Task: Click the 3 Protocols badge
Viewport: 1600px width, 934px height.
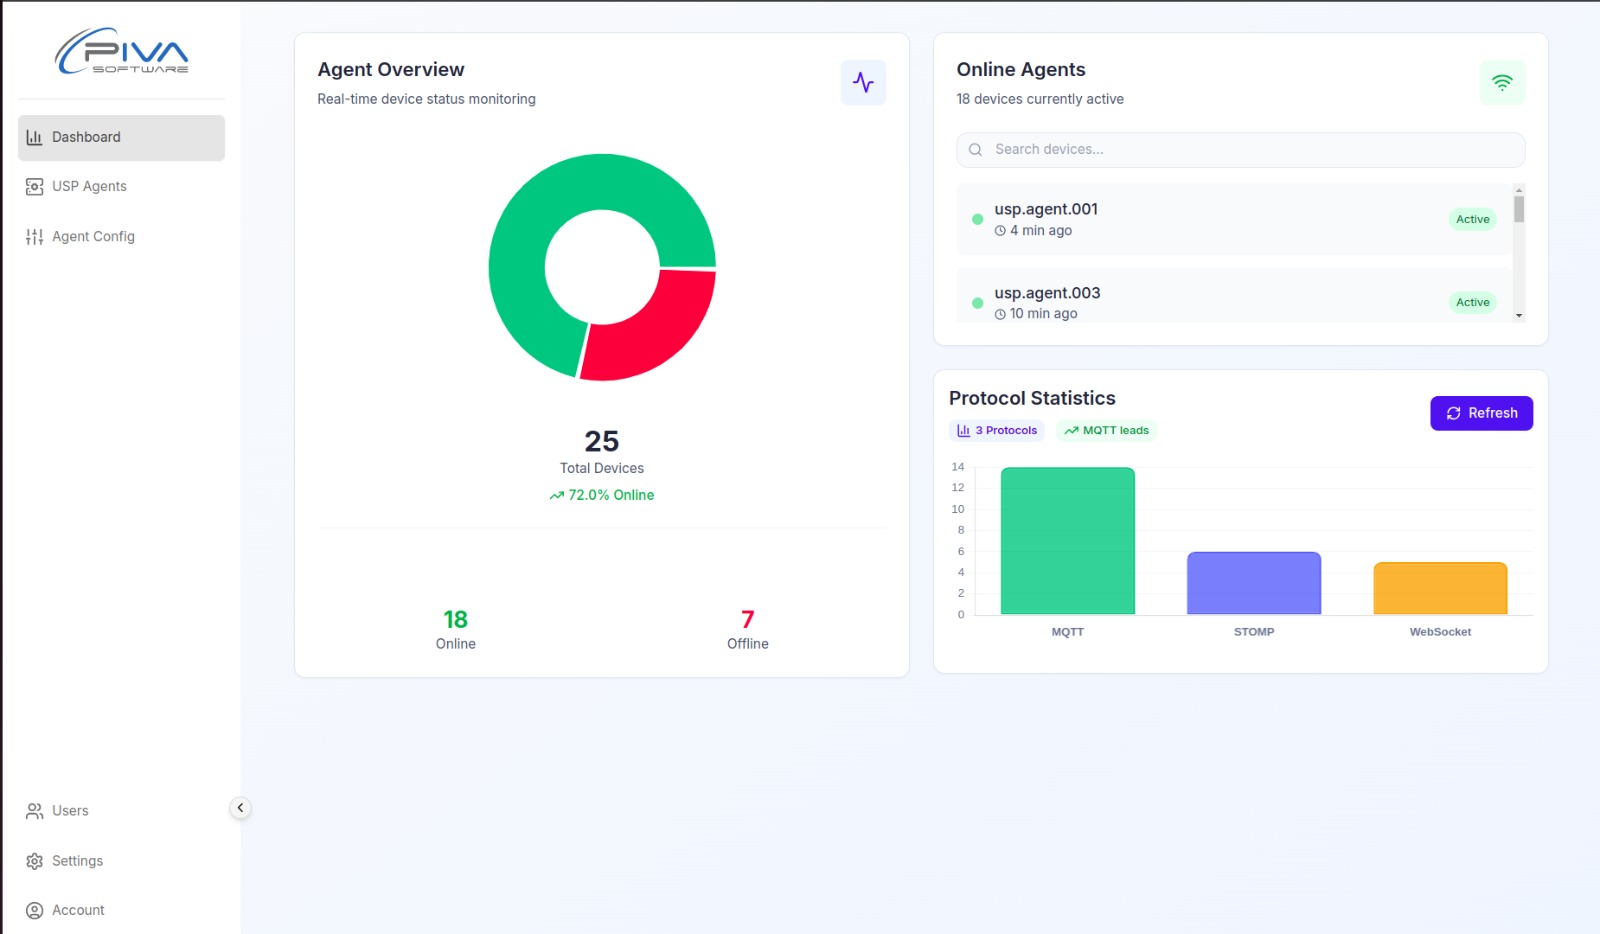Action: click(997, 431)
